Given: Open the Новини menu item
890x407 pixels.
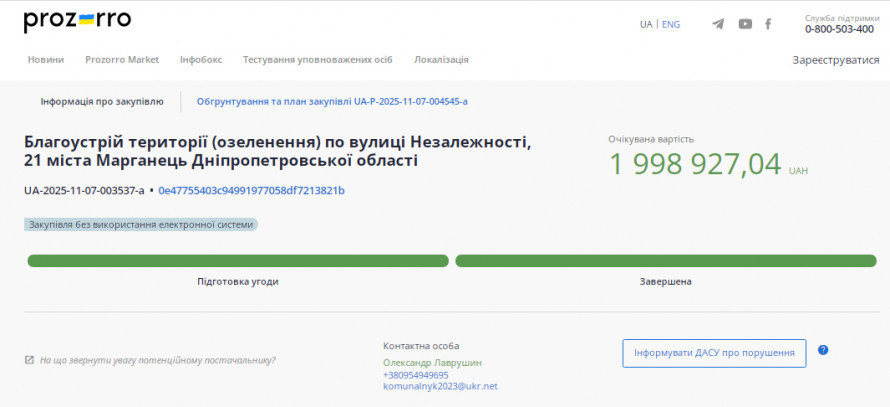Looking at the screenshot, I should click(46, 60).
